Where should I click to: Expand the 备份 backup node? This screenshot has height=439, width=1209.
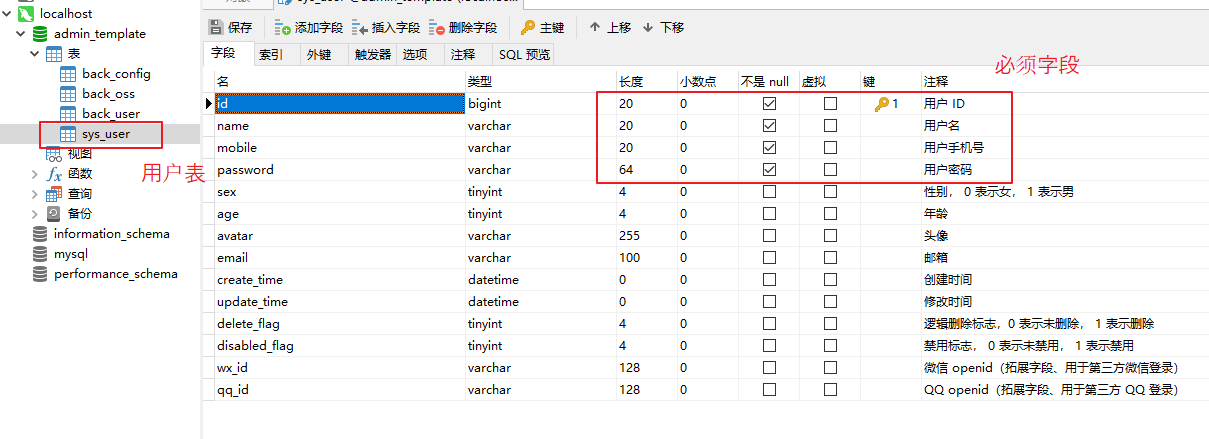[36, 214]
